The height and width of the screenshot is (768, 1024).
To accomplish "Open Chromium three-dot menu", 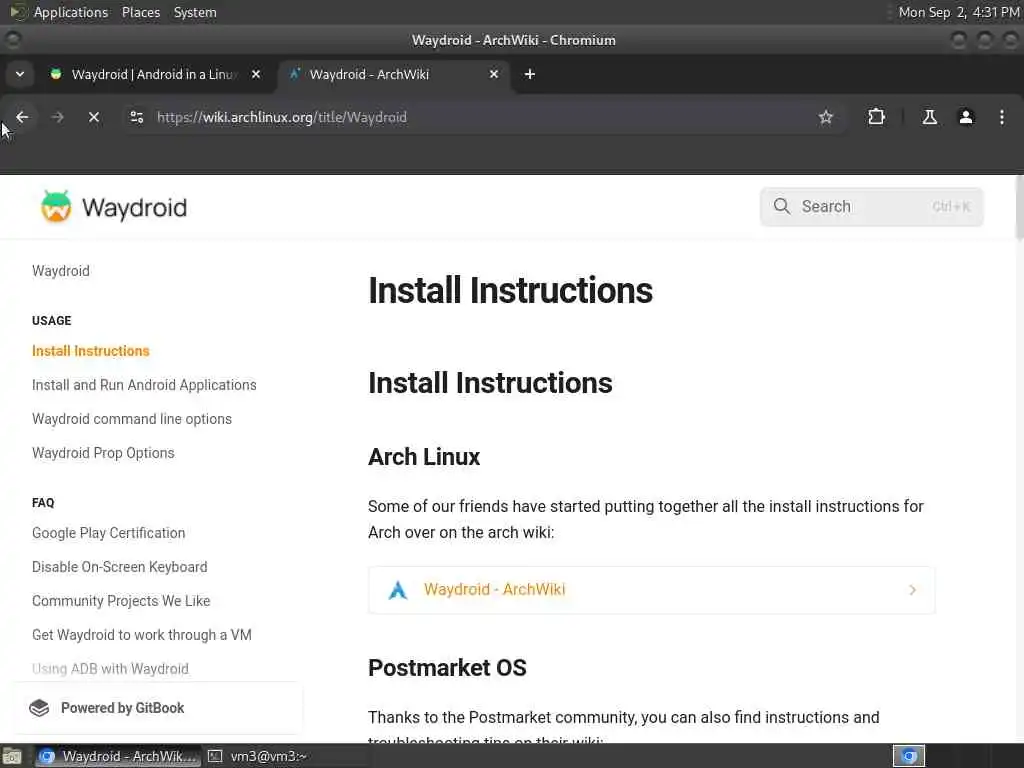I will tap(1001, 117).
